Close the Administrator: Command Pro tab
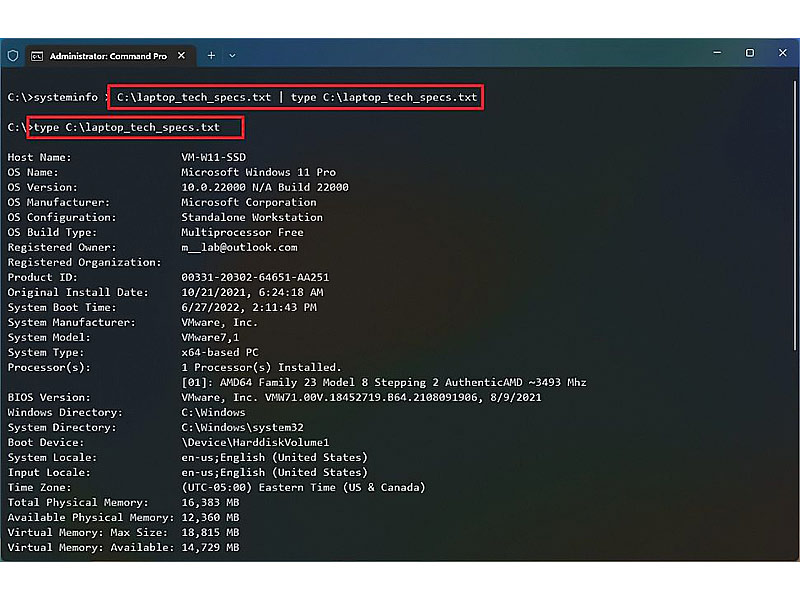 [182, 56]
